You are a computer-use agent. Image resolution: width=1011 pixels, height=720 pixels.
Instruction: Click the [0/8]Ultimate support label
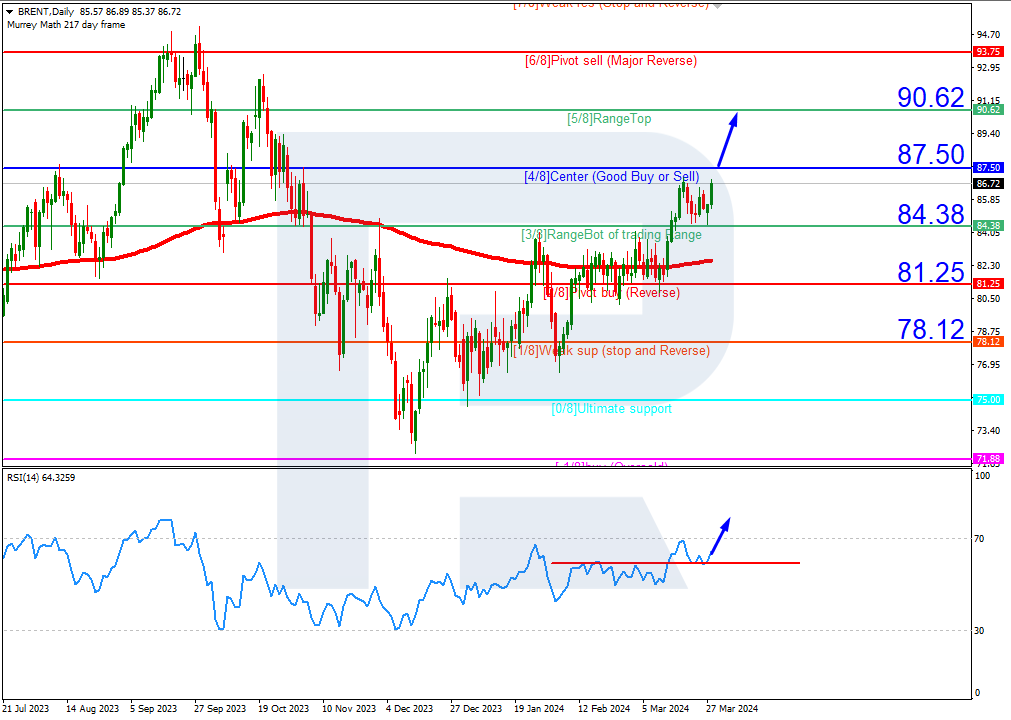click(x=611, y=409)
